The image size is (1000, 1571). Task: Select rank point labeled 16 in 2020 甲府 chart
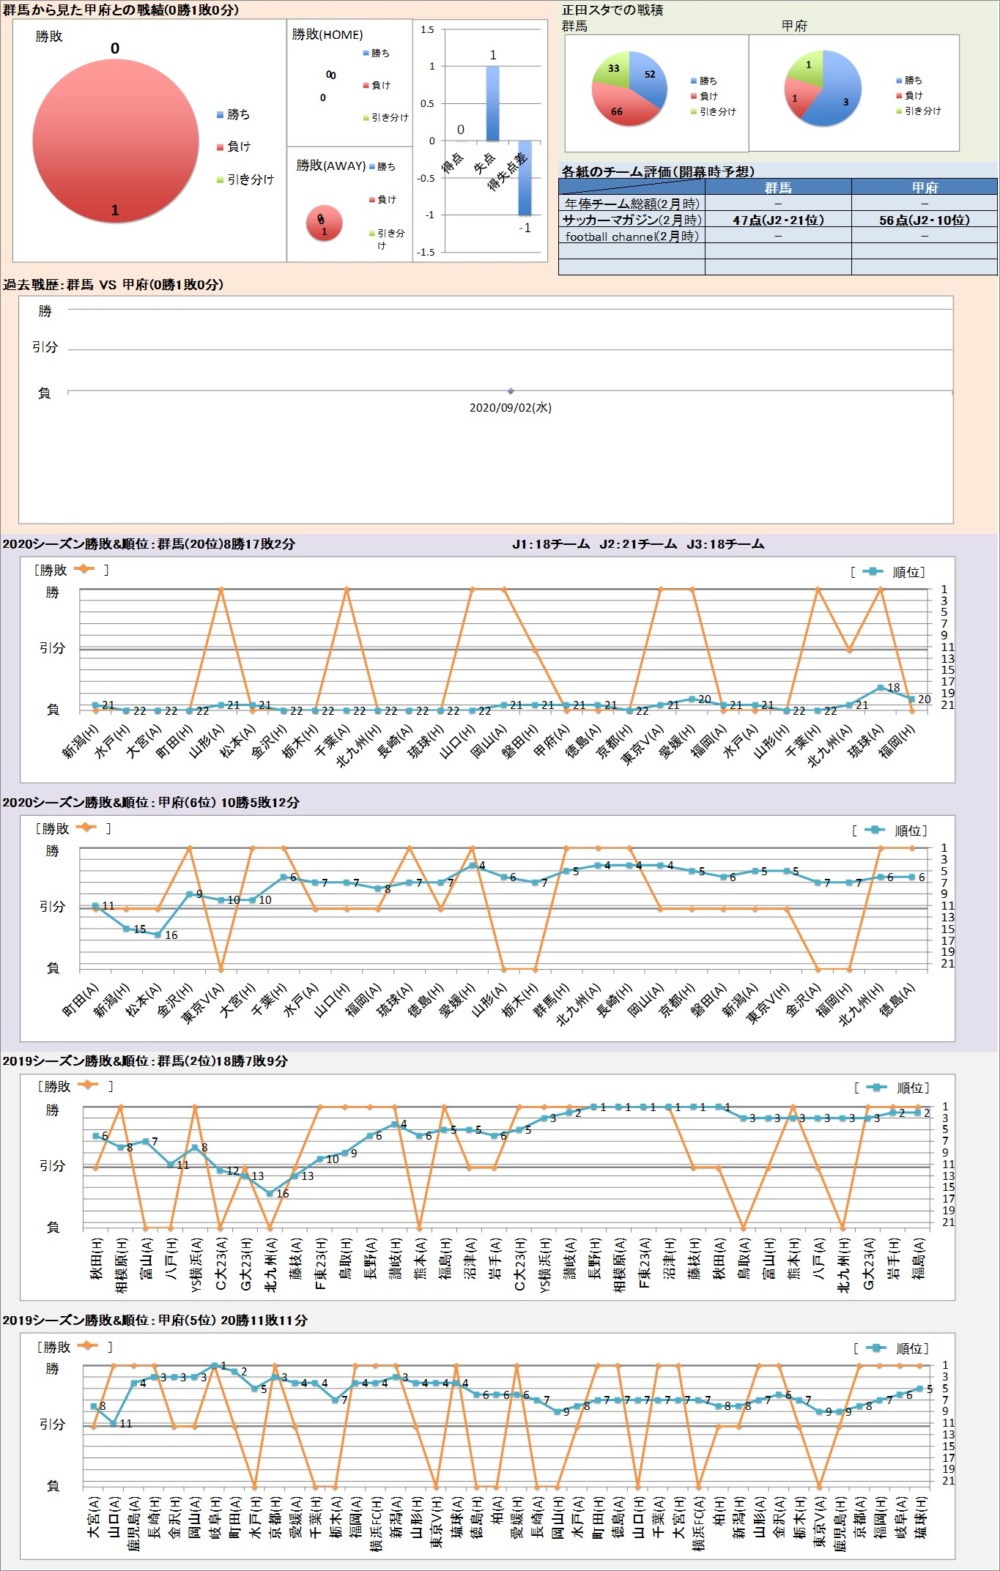[x=157, y=934]
